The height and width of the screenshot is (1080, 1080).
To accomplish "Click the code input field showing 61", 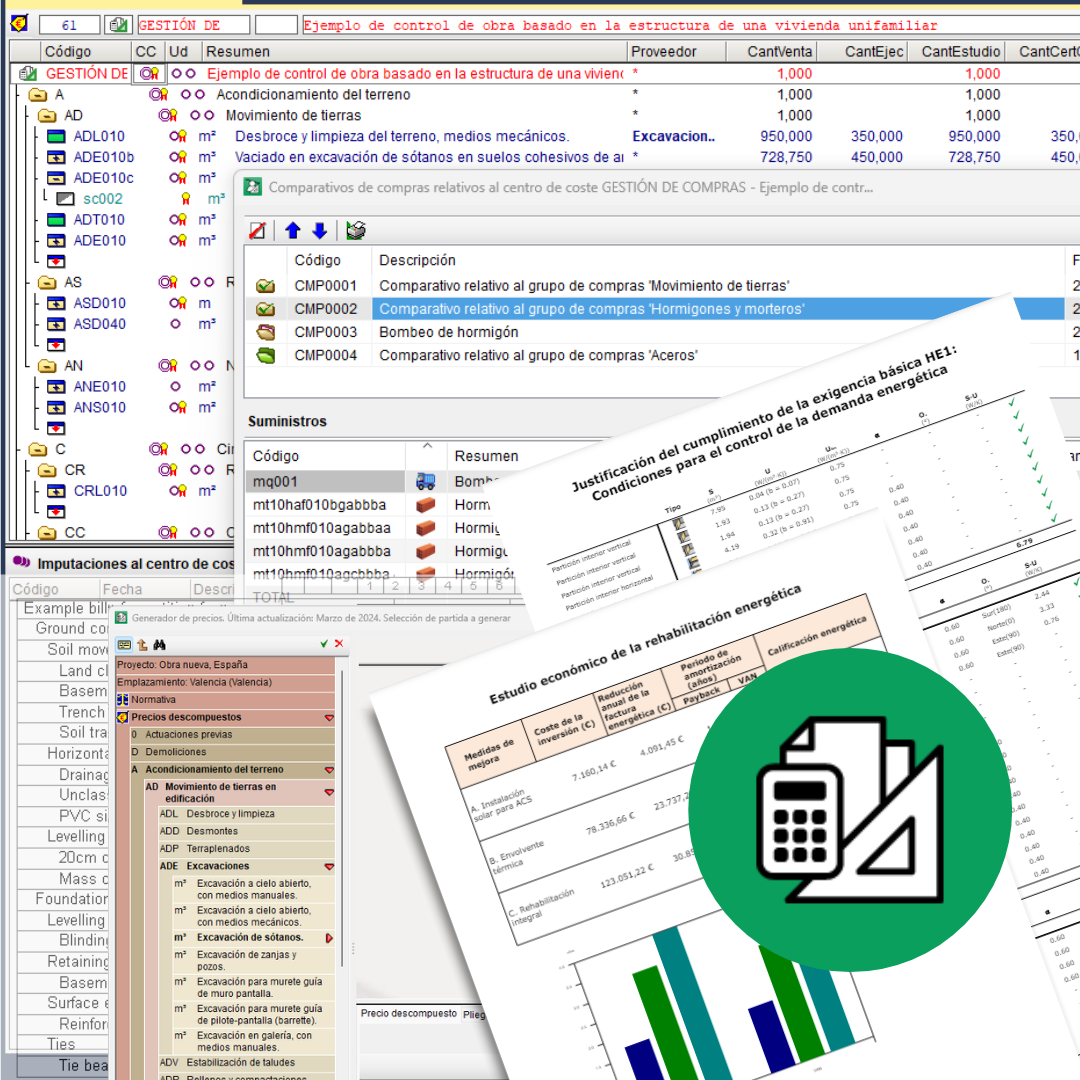I will pos(70,25).
